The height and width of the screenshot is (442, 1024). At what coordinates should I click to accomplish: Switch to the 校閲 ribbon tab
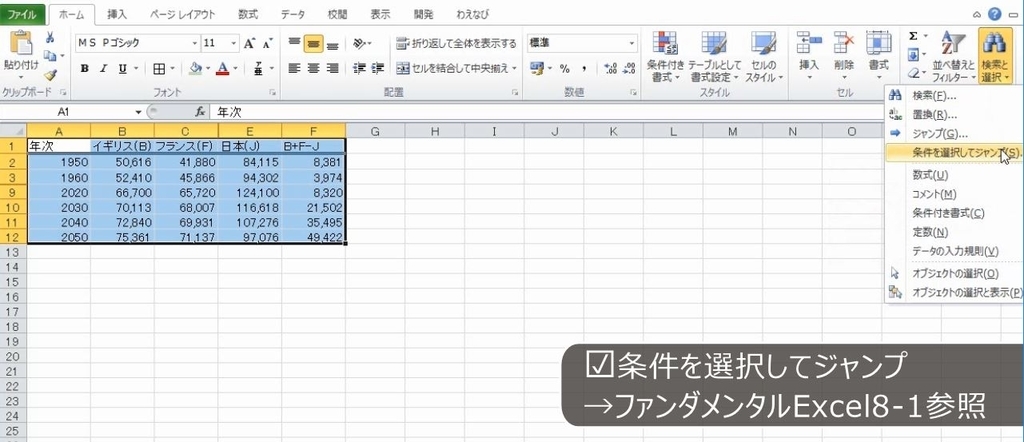(x=337, y=14)
